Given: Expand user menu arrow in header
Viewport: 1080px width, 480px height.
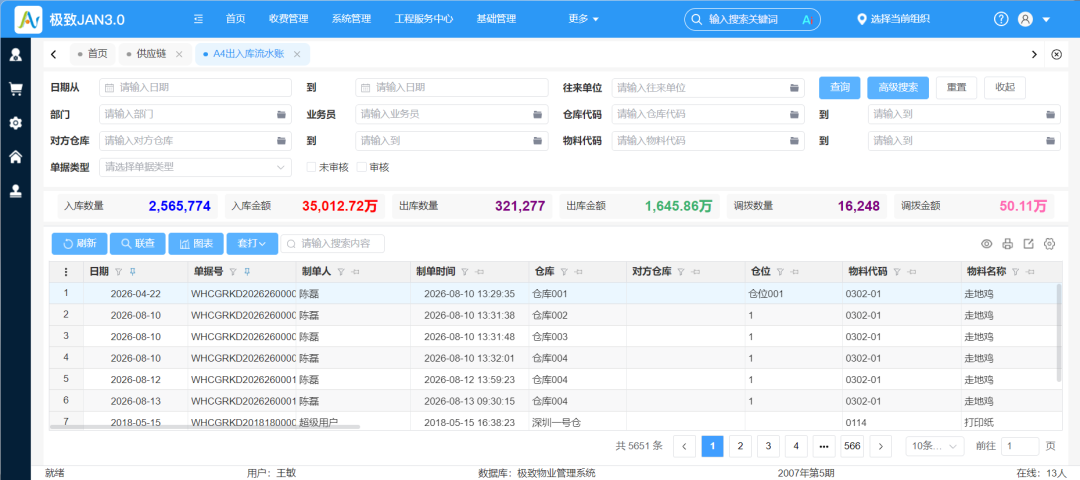Looking at the screenshot, I should [1046, 19].
